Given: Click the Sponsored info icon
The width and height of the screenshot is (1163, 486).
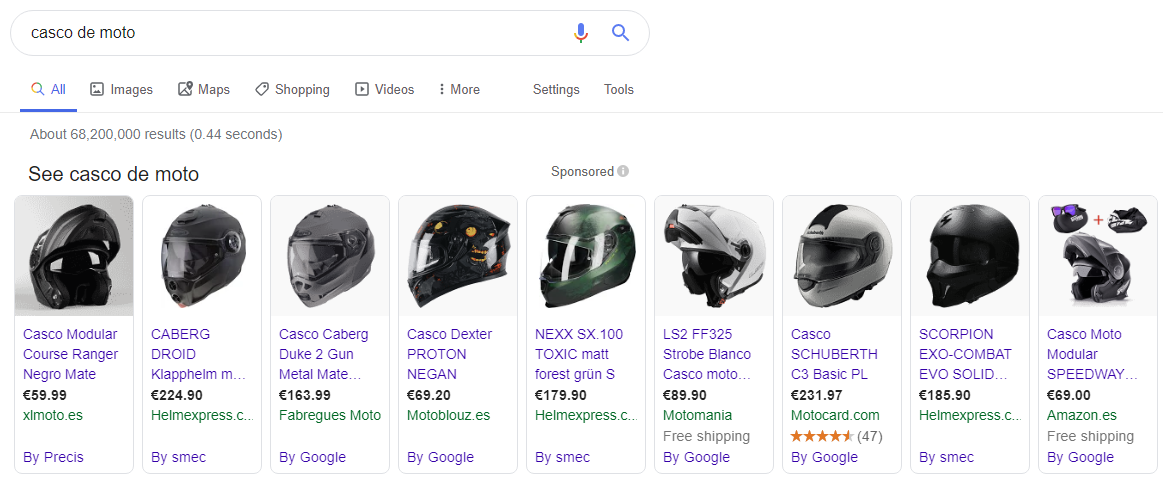Looking at the screenshot, I should pos(623,171).
